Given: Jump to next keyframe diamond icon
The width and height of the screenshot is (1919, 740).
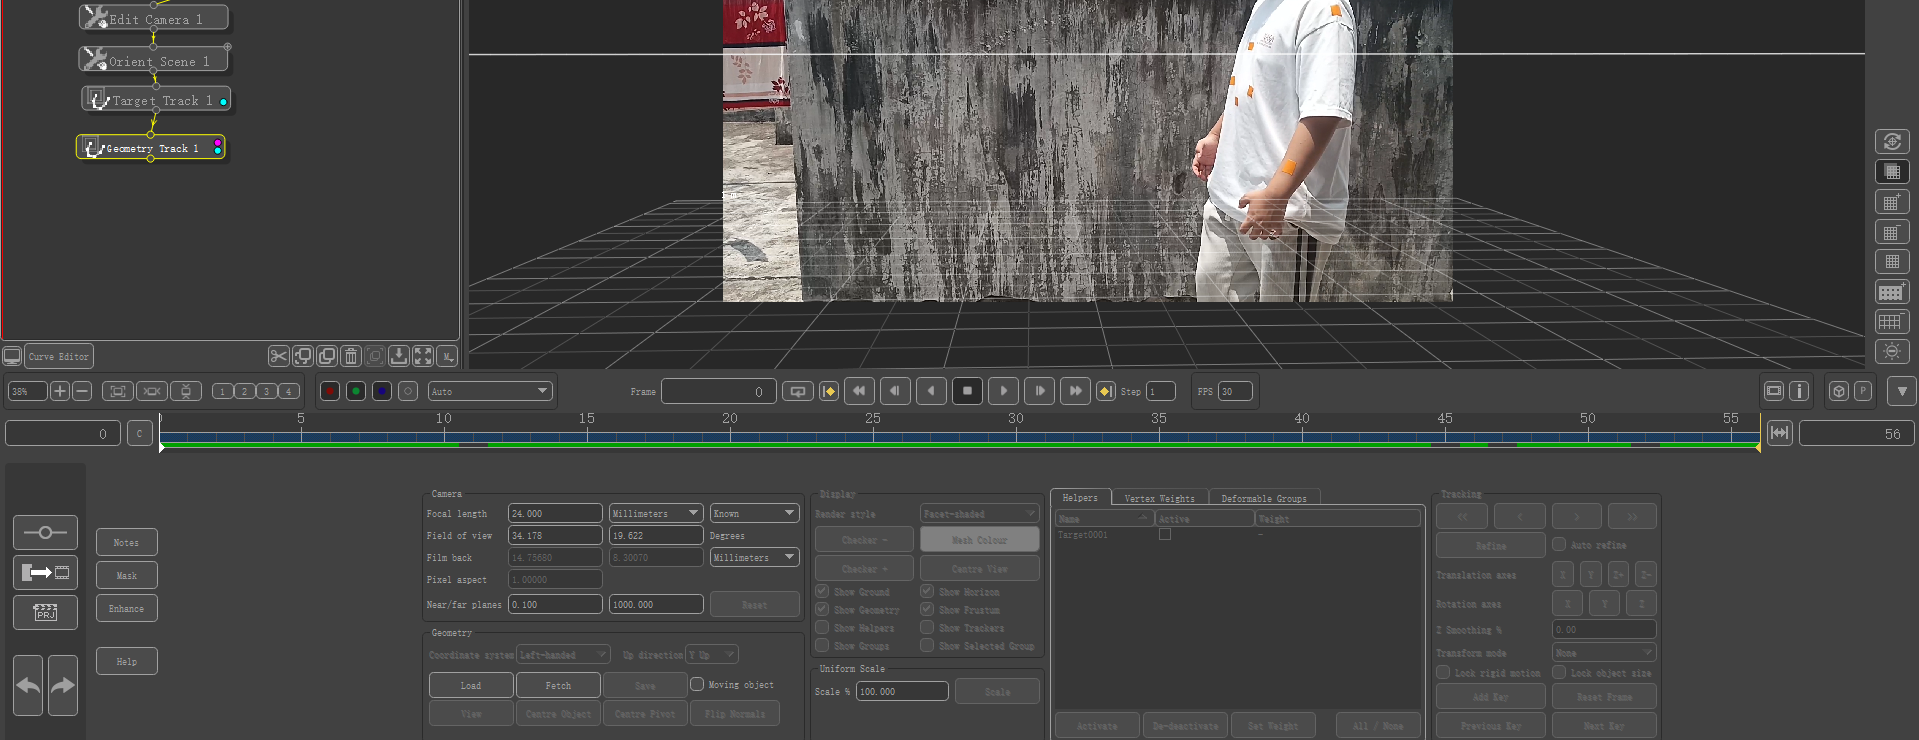Looking at the screenshot, I should (x=1105, y=391).
